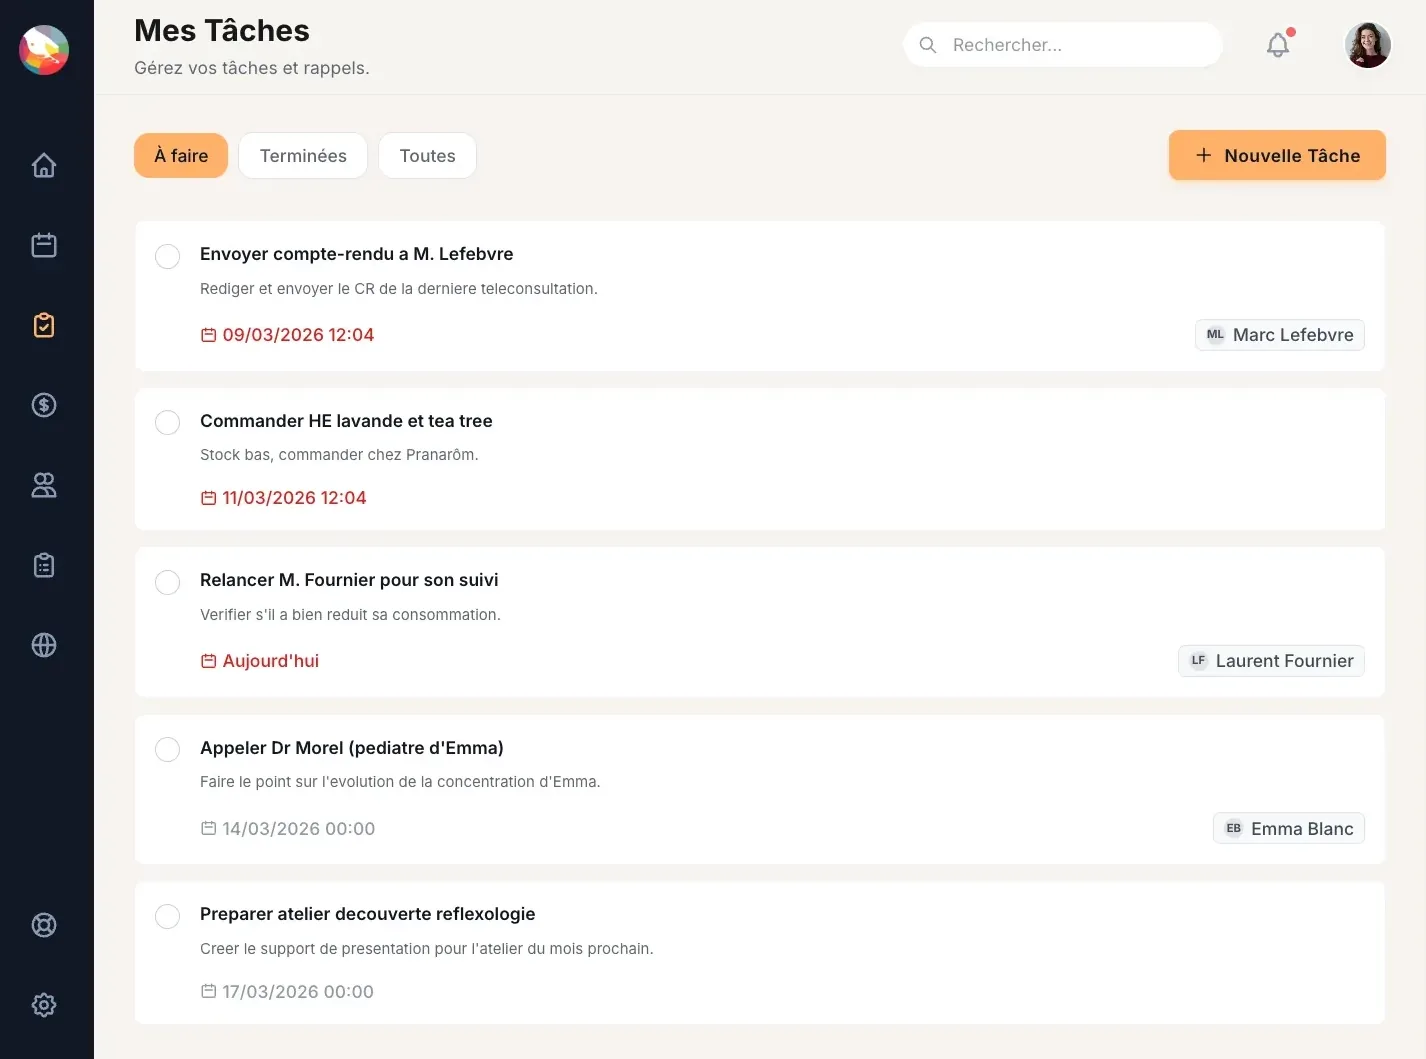Screen dimensions: 1426x1059
Task: Open the Billing dollar icon in sidebar
Action: [44, 405]
